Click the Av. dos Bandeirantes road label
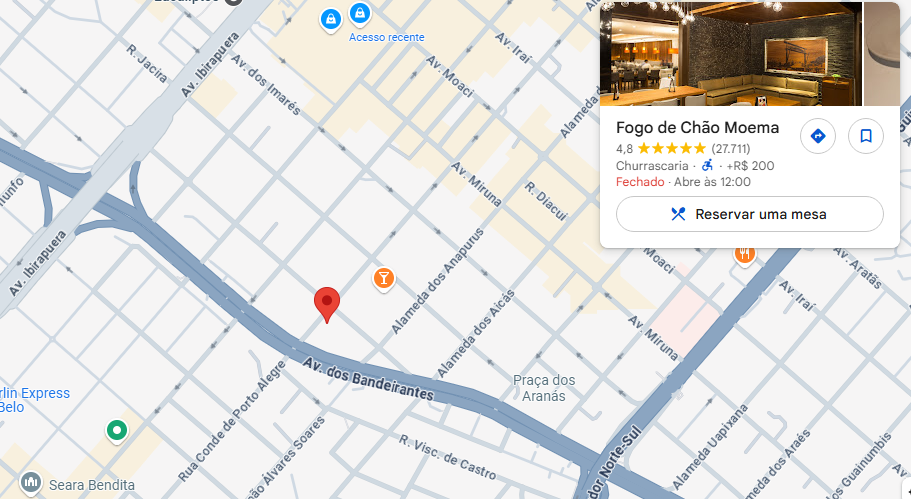Viewport: 911px width, 499px height. tap(368, 379)
